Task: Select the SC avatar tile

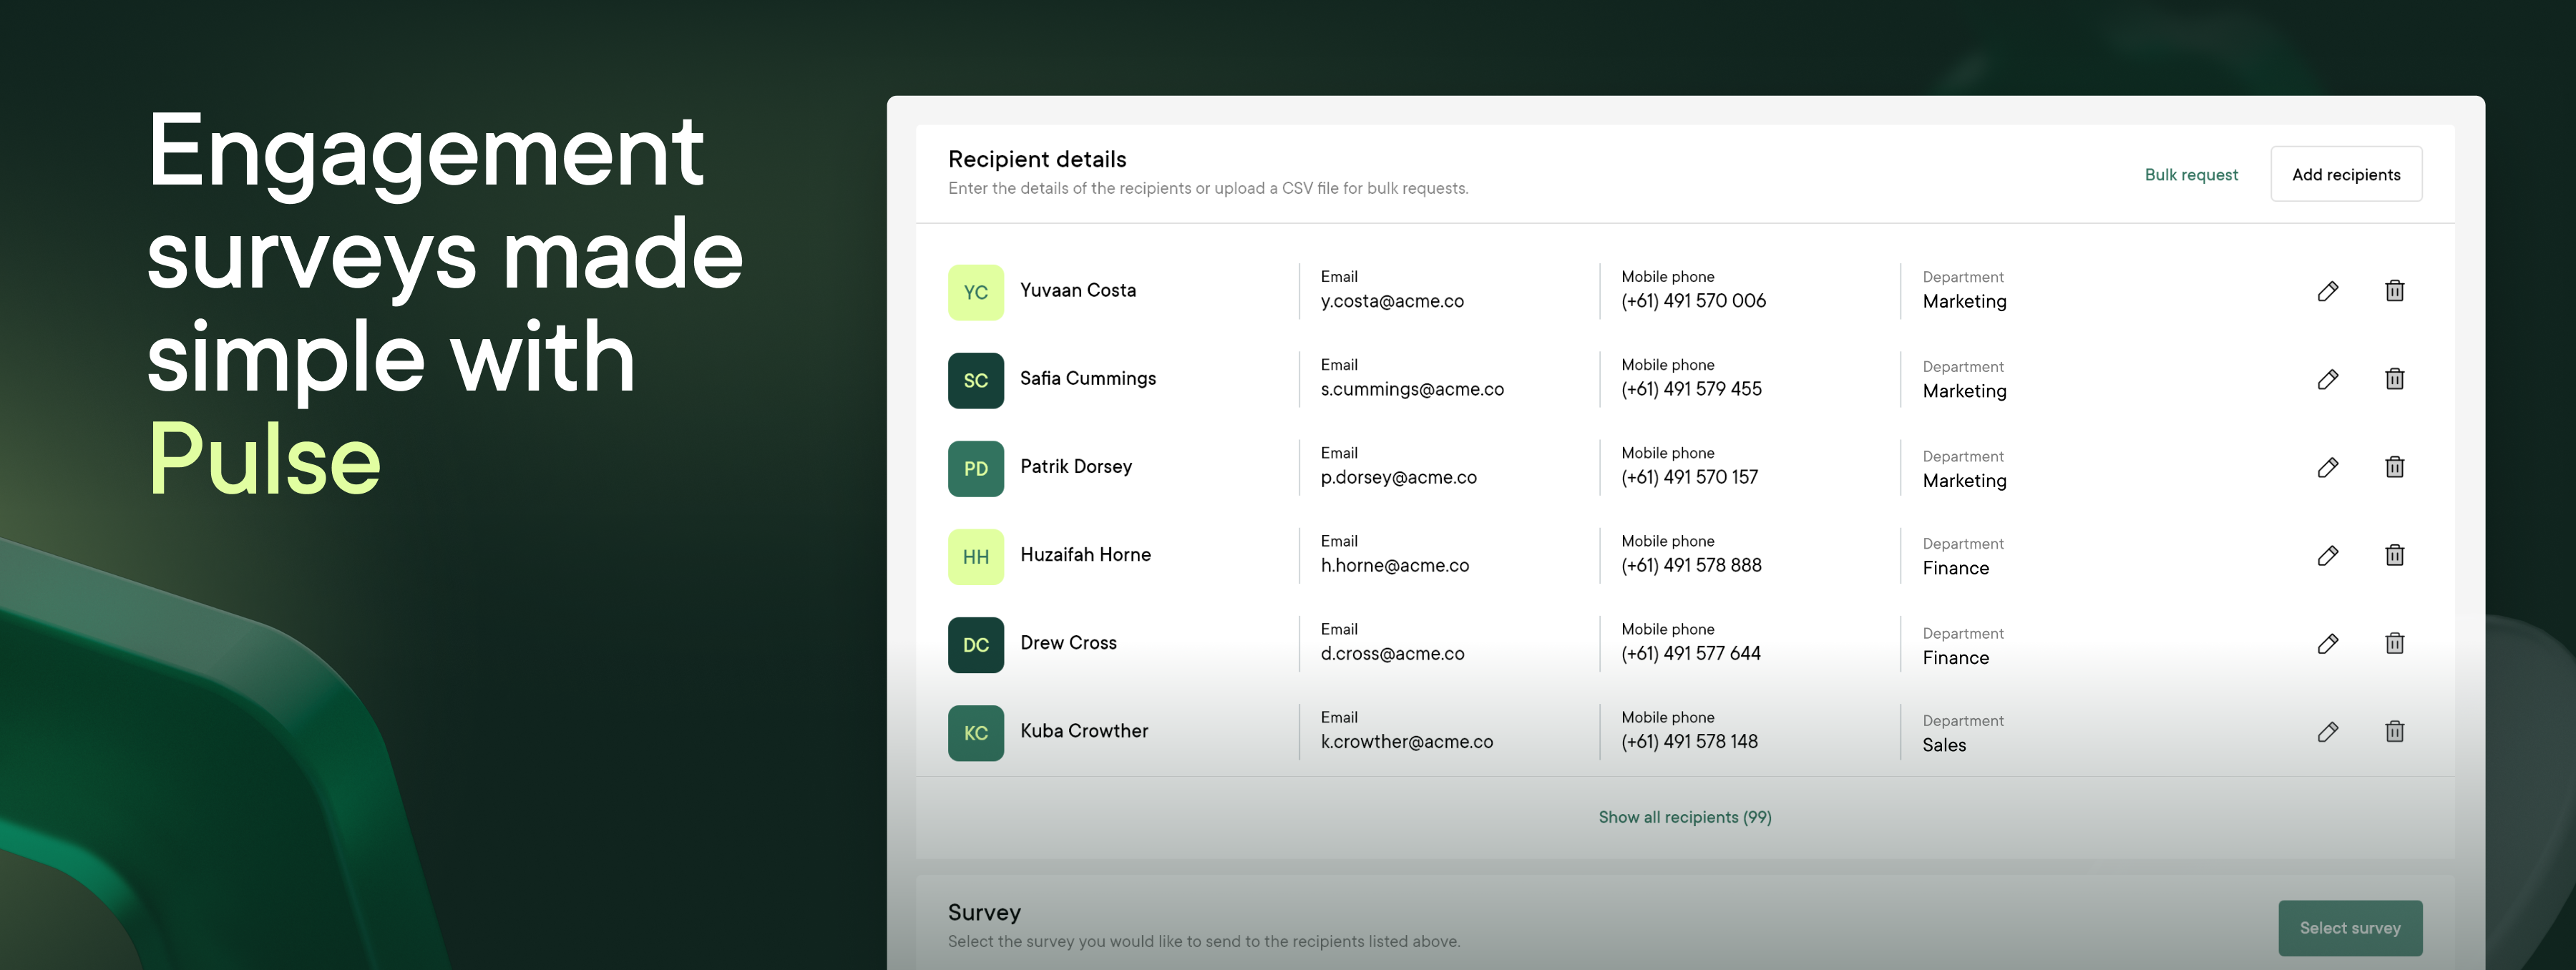Action: tap(975, 380)
